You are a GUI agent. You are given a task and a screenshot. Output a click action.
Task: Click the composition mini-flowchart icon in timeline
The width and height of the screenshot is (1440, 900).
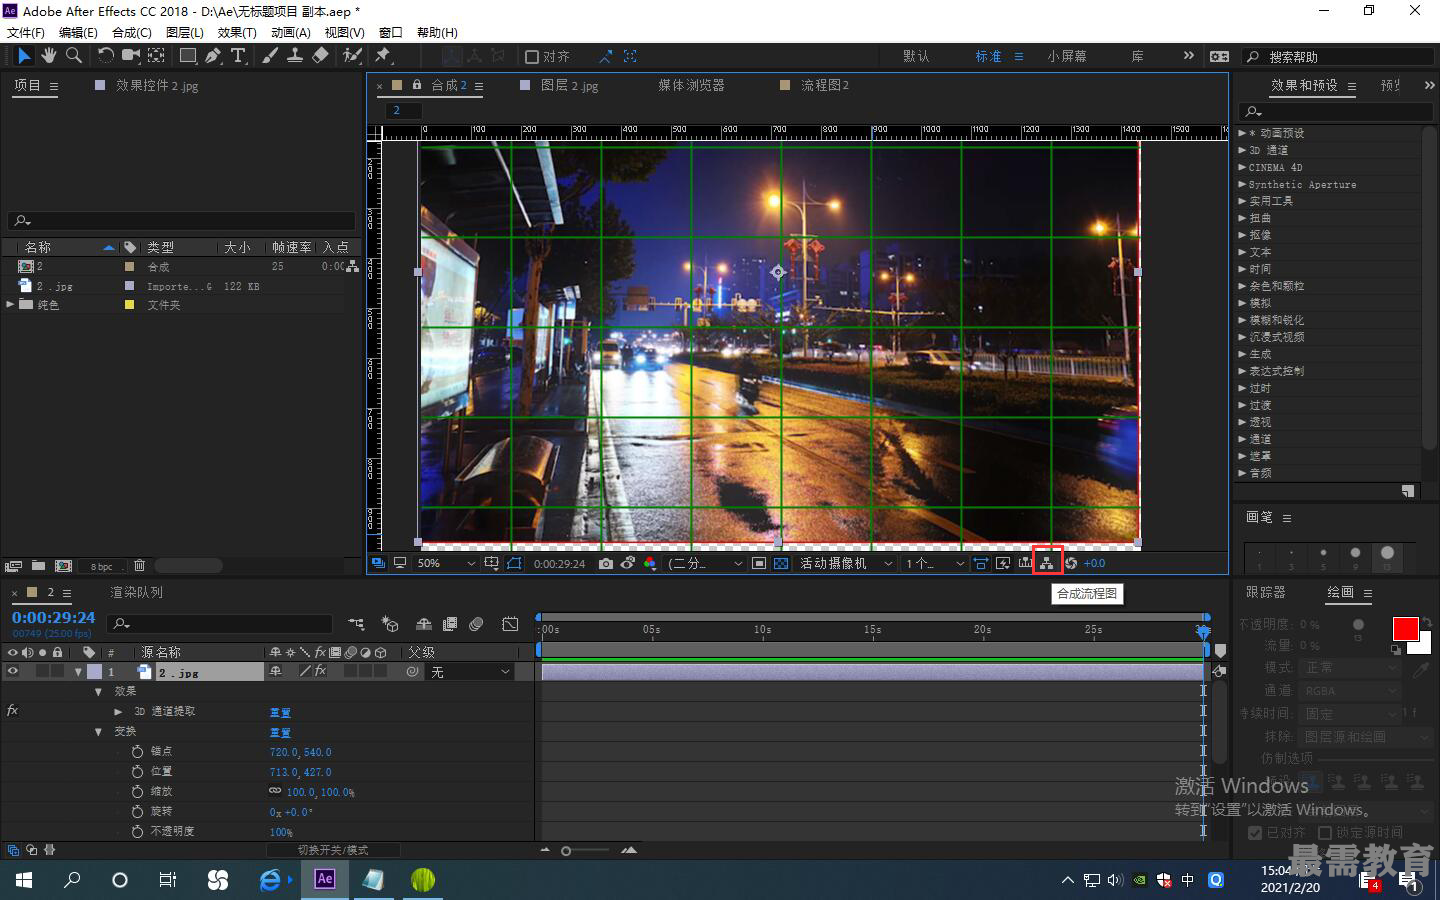click(356, 624)
